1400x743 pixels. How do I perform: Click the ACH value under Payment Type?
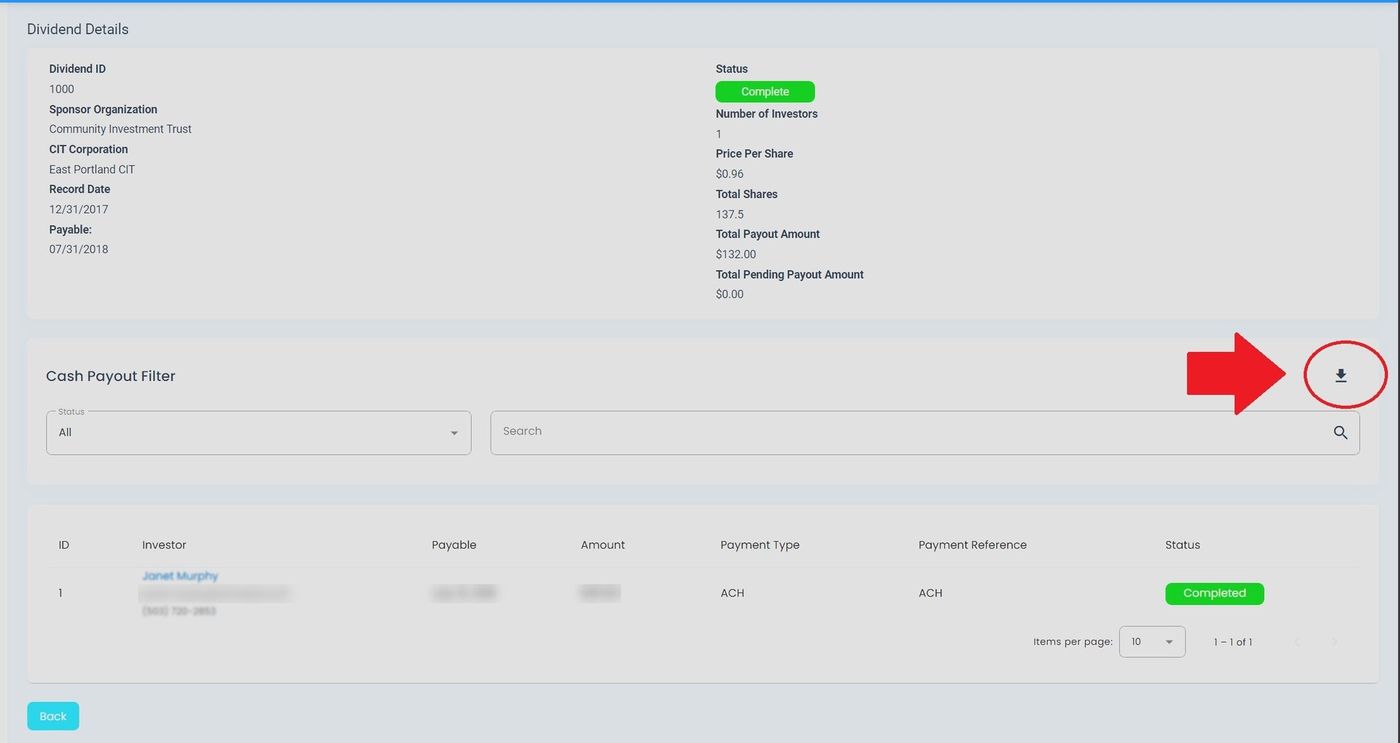point(732,593)
